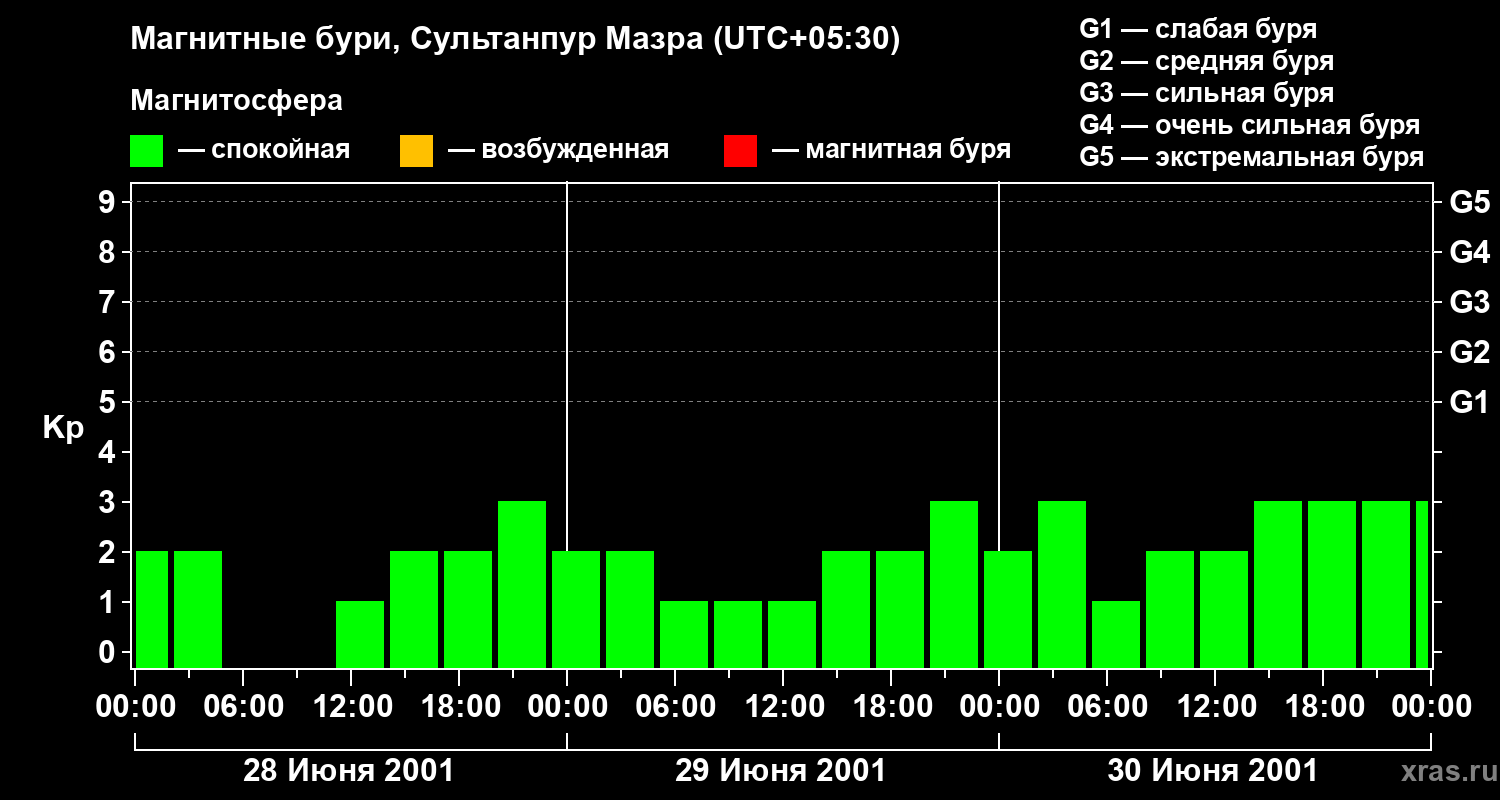The width and height of the screenshot is (1500, 800).
Task: Click '06:00' time label under 28 June
Action: pyautogui.click(x=243, y=707)
